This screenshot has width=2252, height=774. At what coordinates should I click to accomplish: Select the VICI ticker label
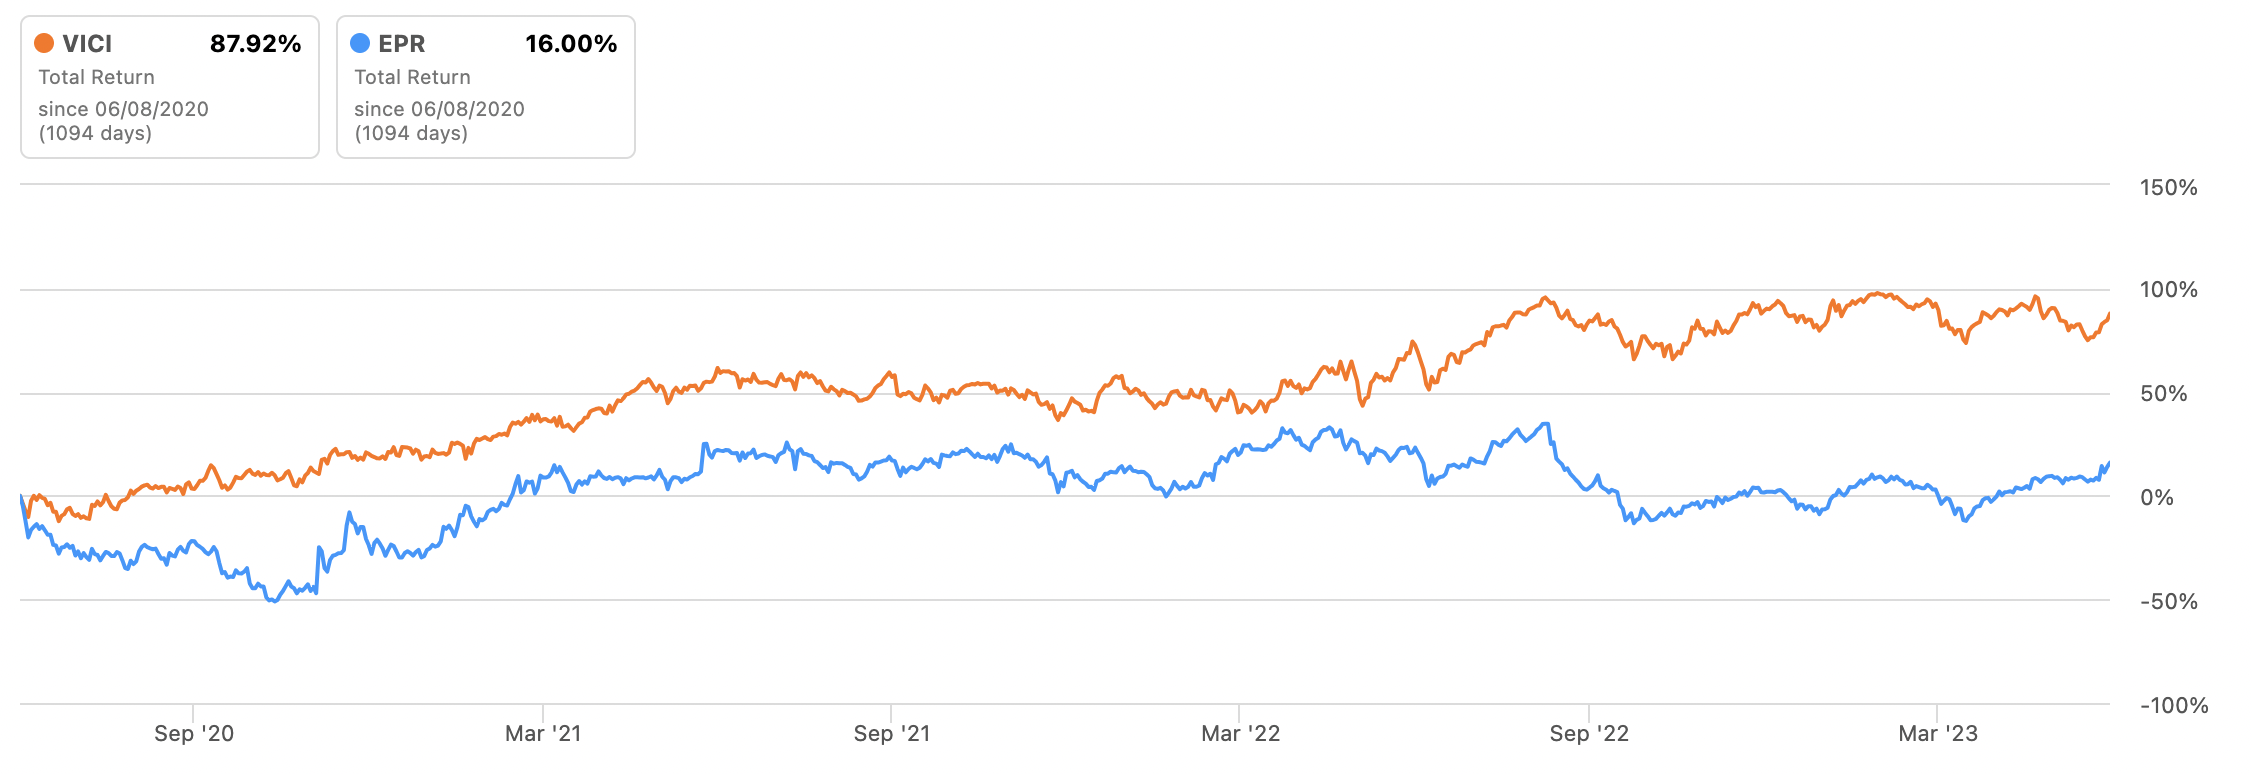click(x=87, y=44)
